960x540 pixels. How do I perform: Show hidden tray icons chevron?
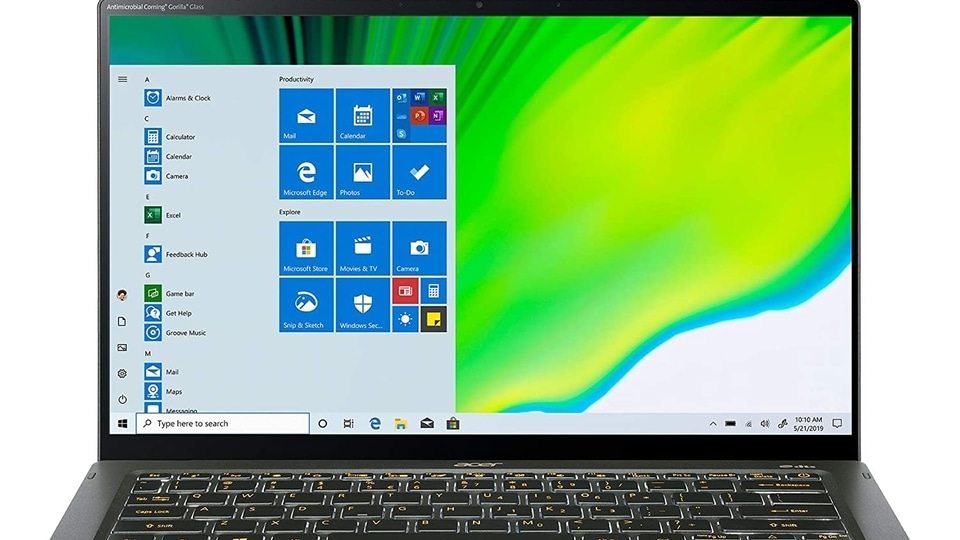[713, 424]
